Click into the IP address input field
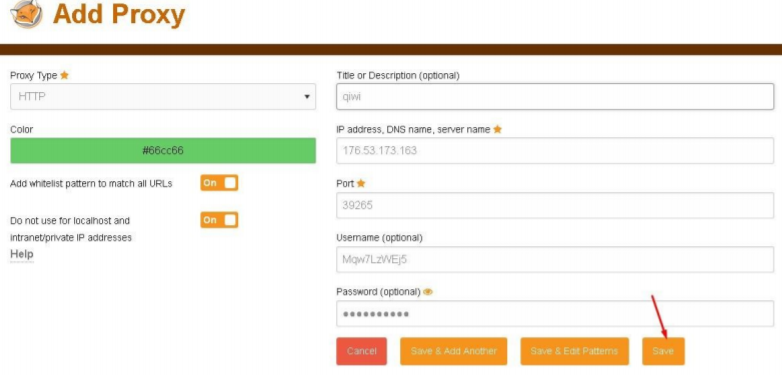 [555, 151]
